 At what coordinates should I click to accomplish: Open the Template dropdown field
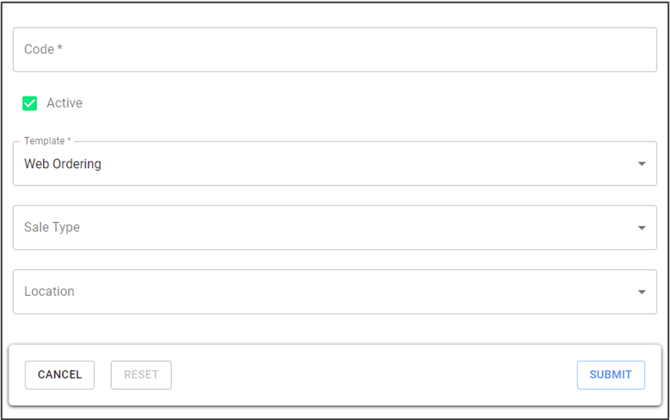(334, 164)
